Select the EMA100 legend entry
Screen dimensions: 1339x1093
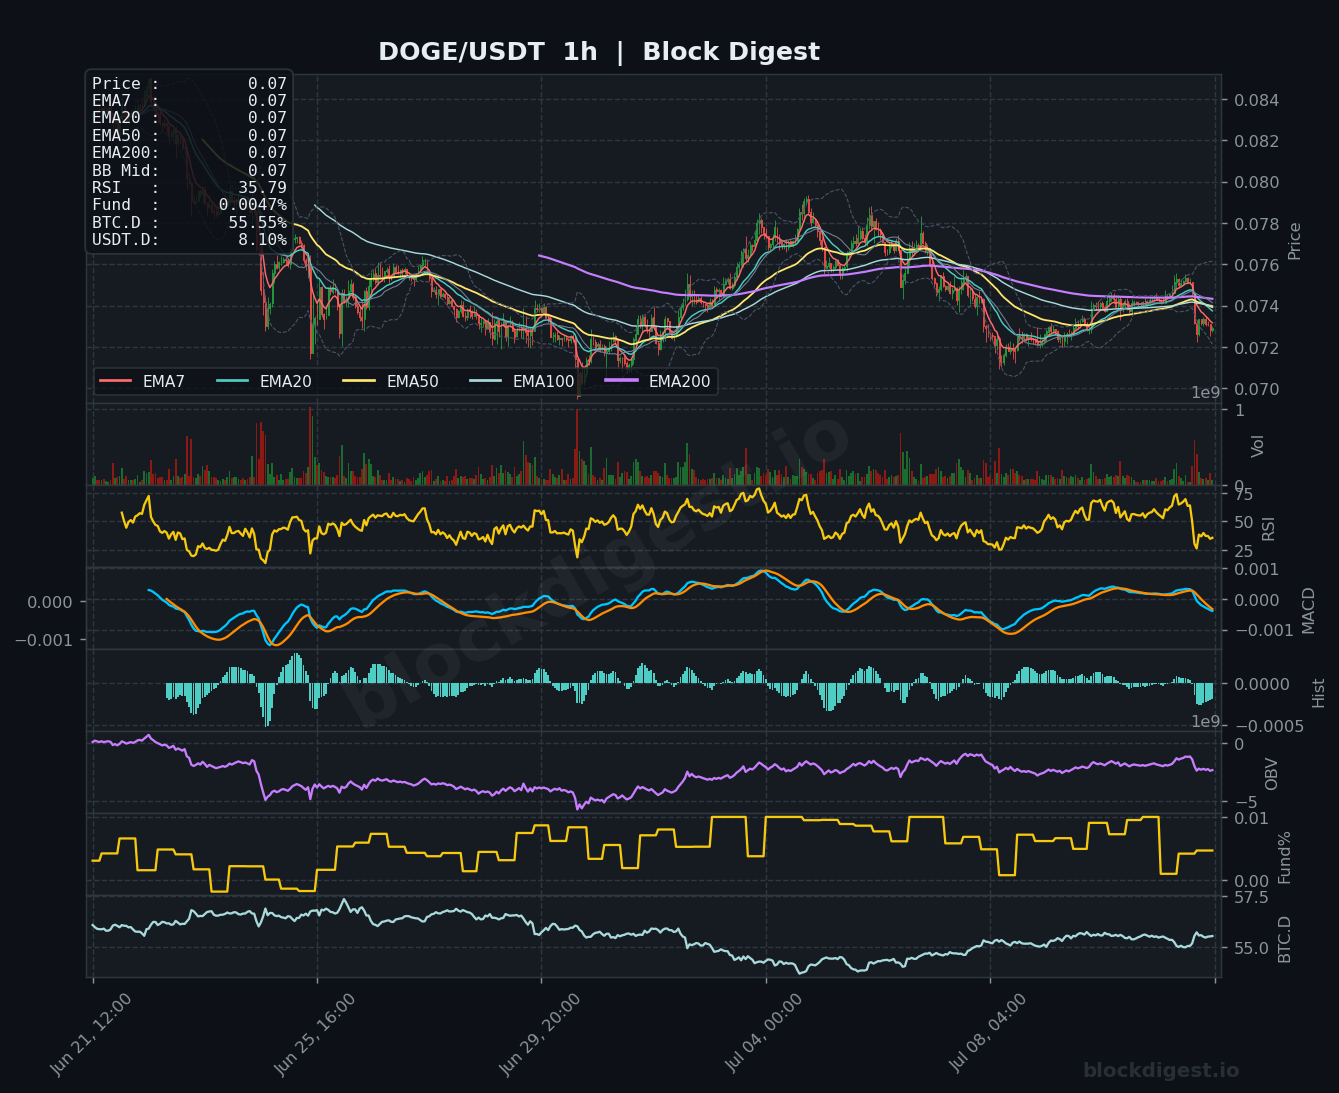pos(521,381)
